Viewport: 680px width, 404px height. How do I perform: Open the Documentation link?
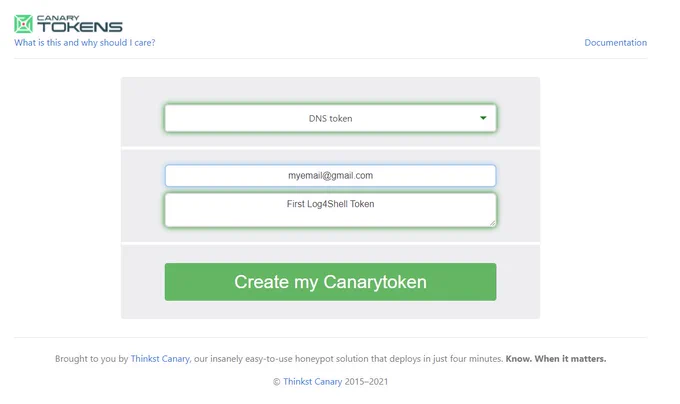(615, 42)
